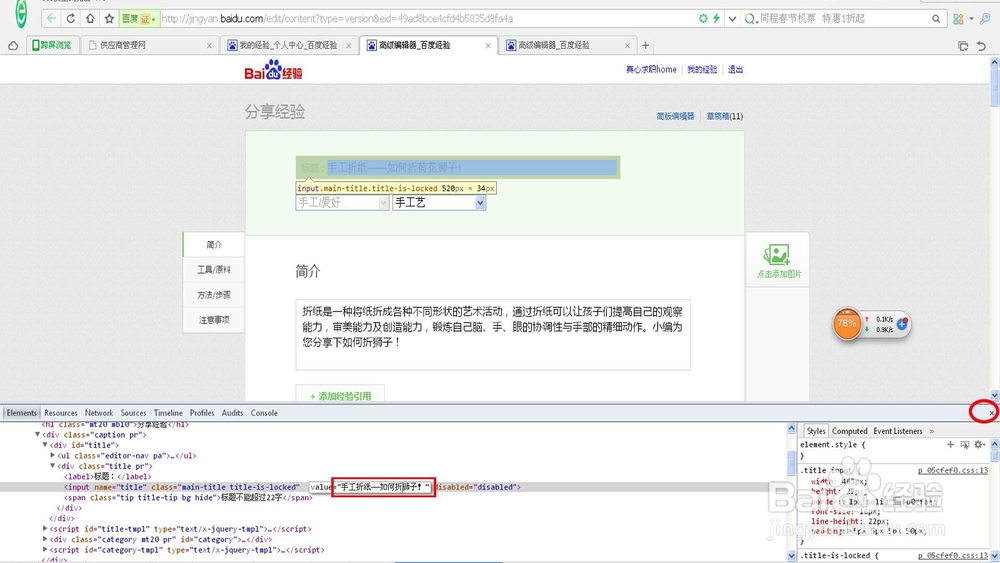Open the Timeline devtools tab
This screenshot has width=1000, height=563.
(x=168, y=413)
